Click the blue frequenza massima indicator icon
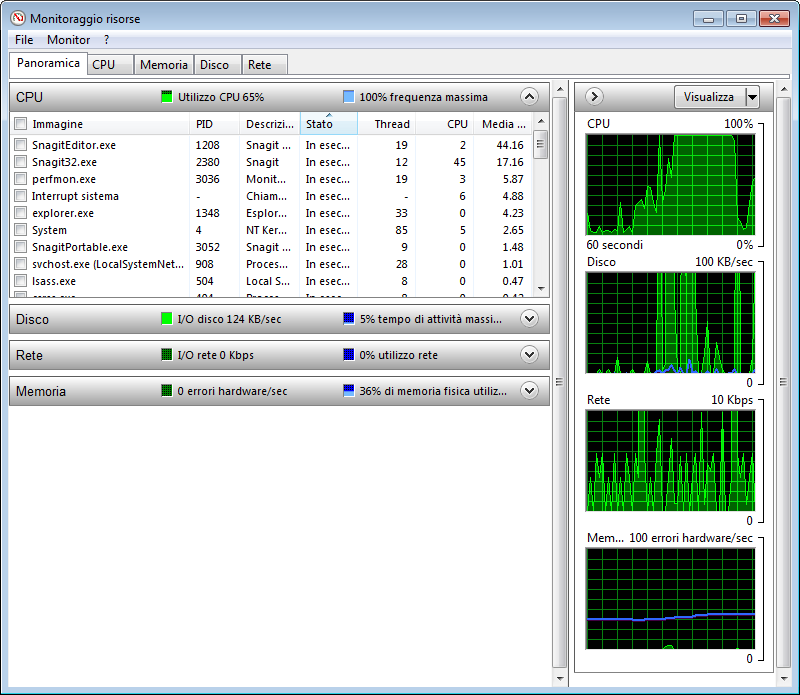The width and height of the screenshot is (800, 695). coord(348,97)
